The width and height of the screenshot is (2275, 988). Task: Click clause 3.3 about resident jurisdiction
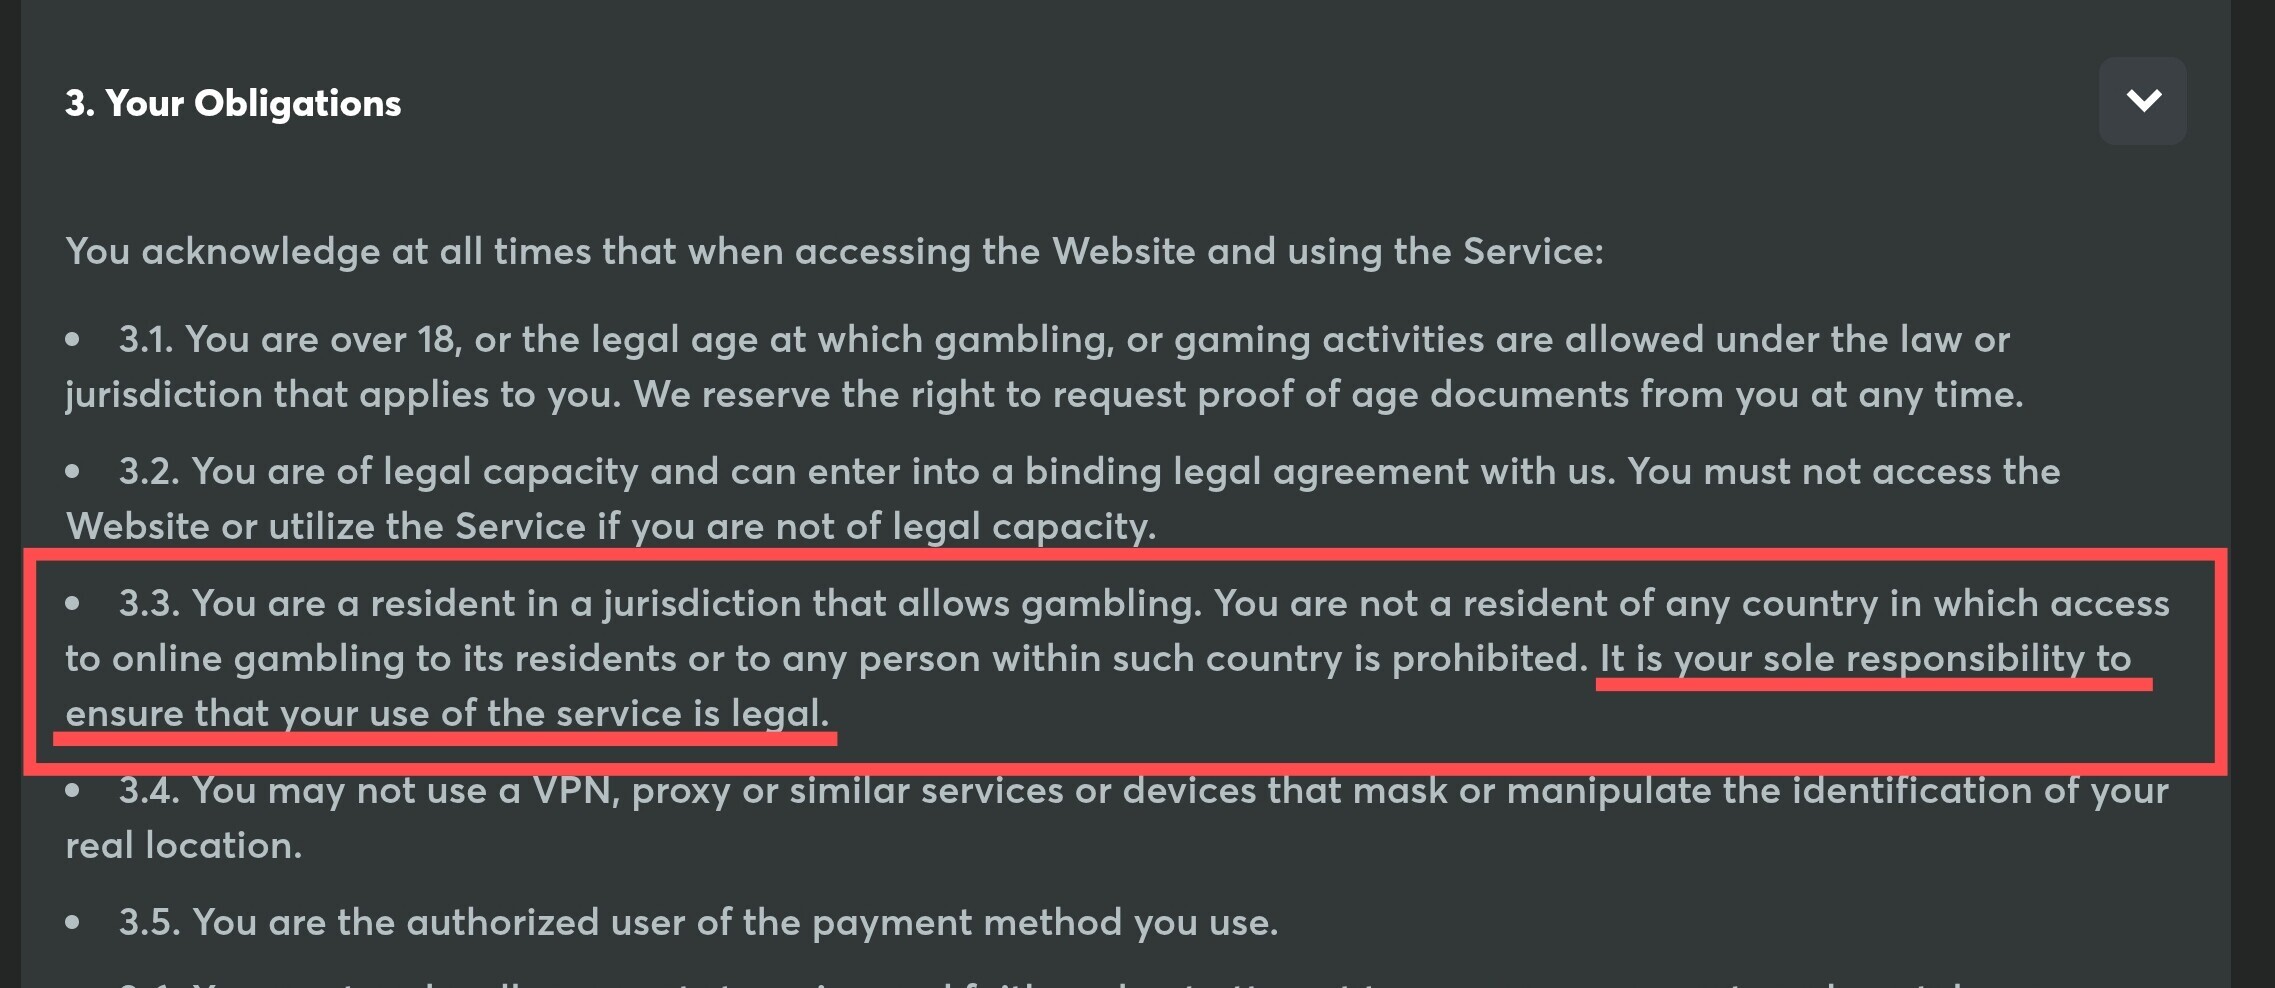[1117, 658]
